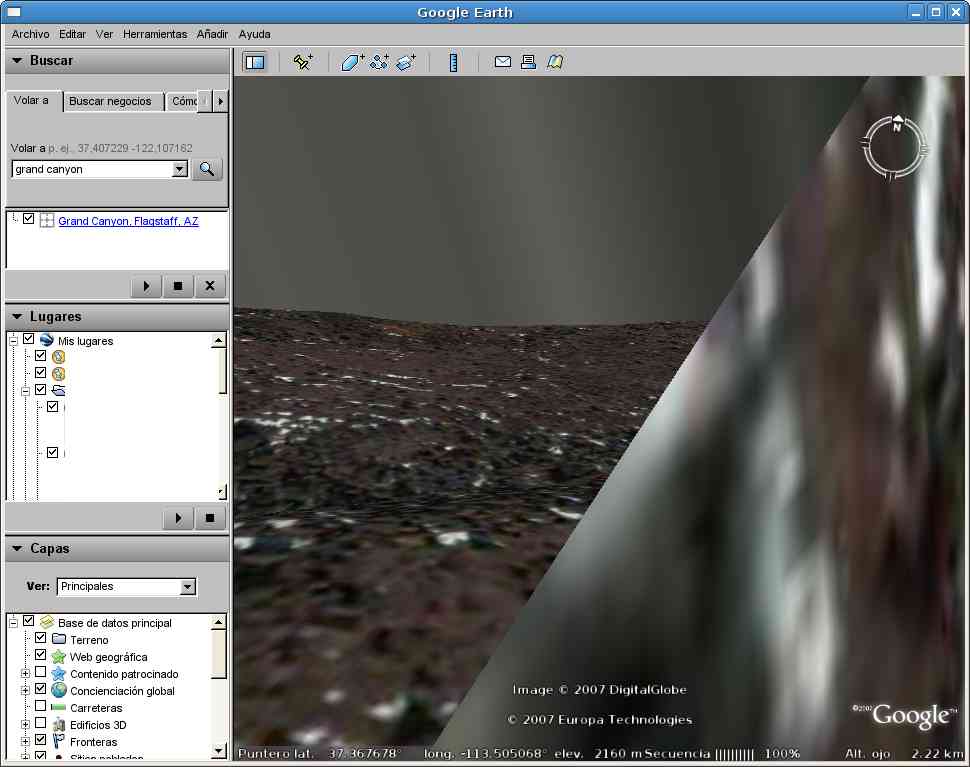Open the ruler measurement tool
The width and height of the screenshot is (970, 767).
[x=453, y=62]
